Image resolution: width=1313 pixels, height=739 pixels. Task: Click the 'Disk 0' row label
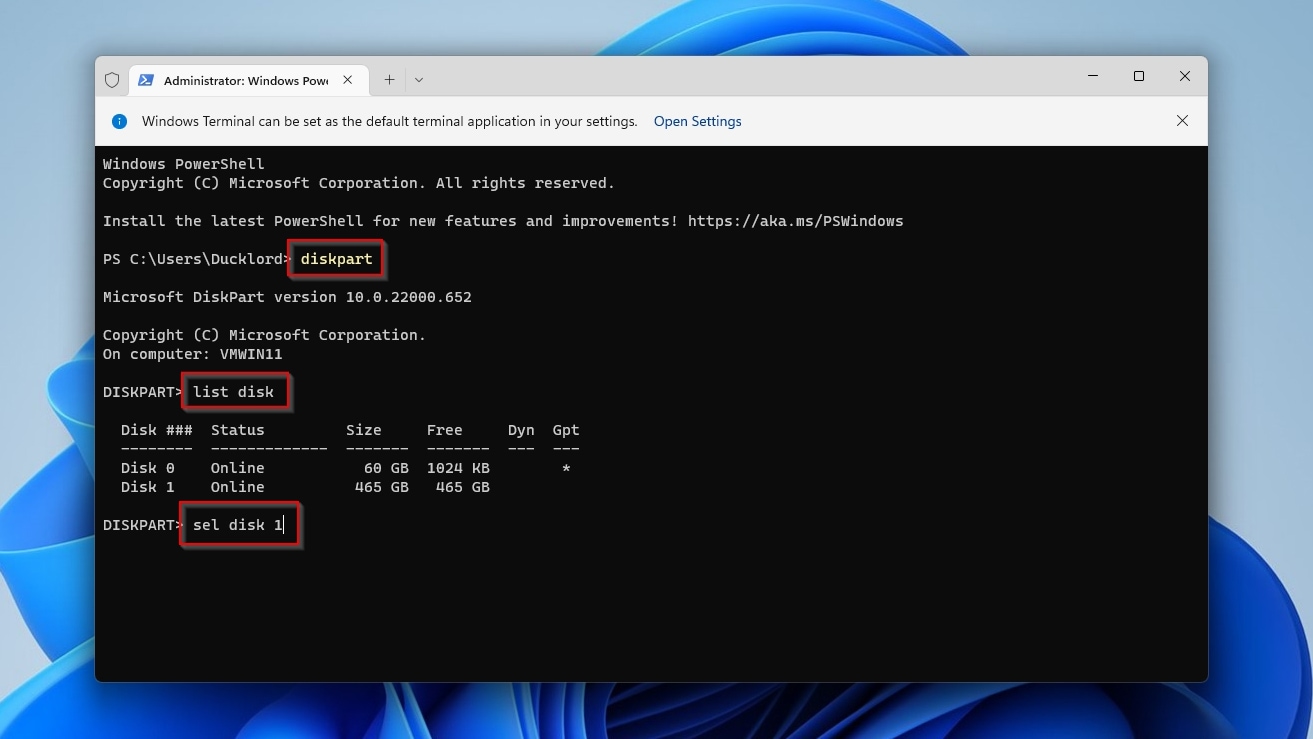(148, 468)
